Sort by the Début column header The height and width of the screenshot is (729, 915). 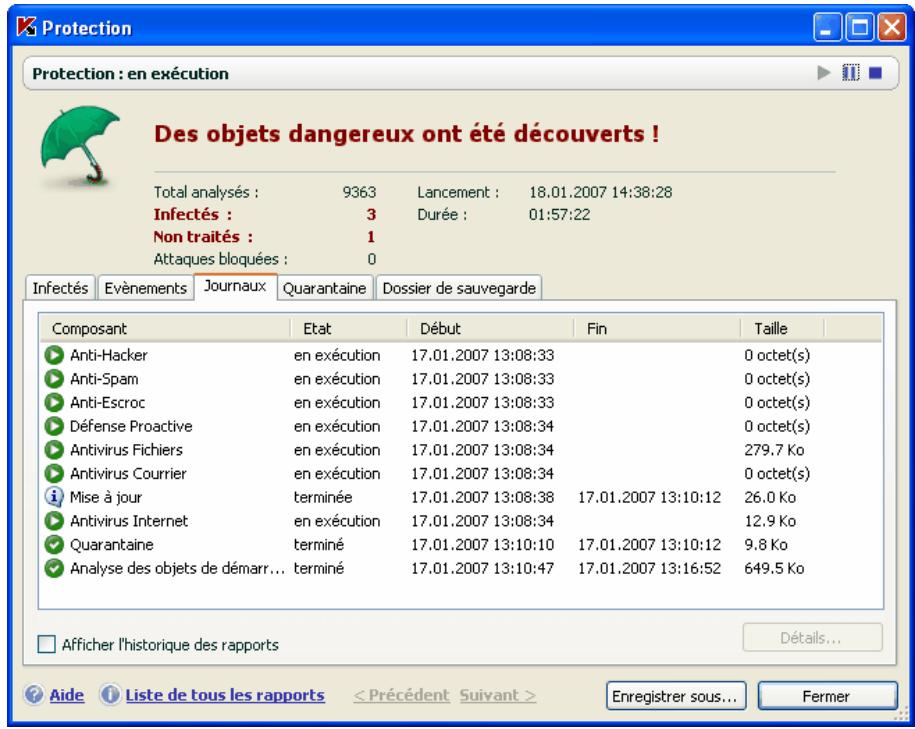coord(490,329)
